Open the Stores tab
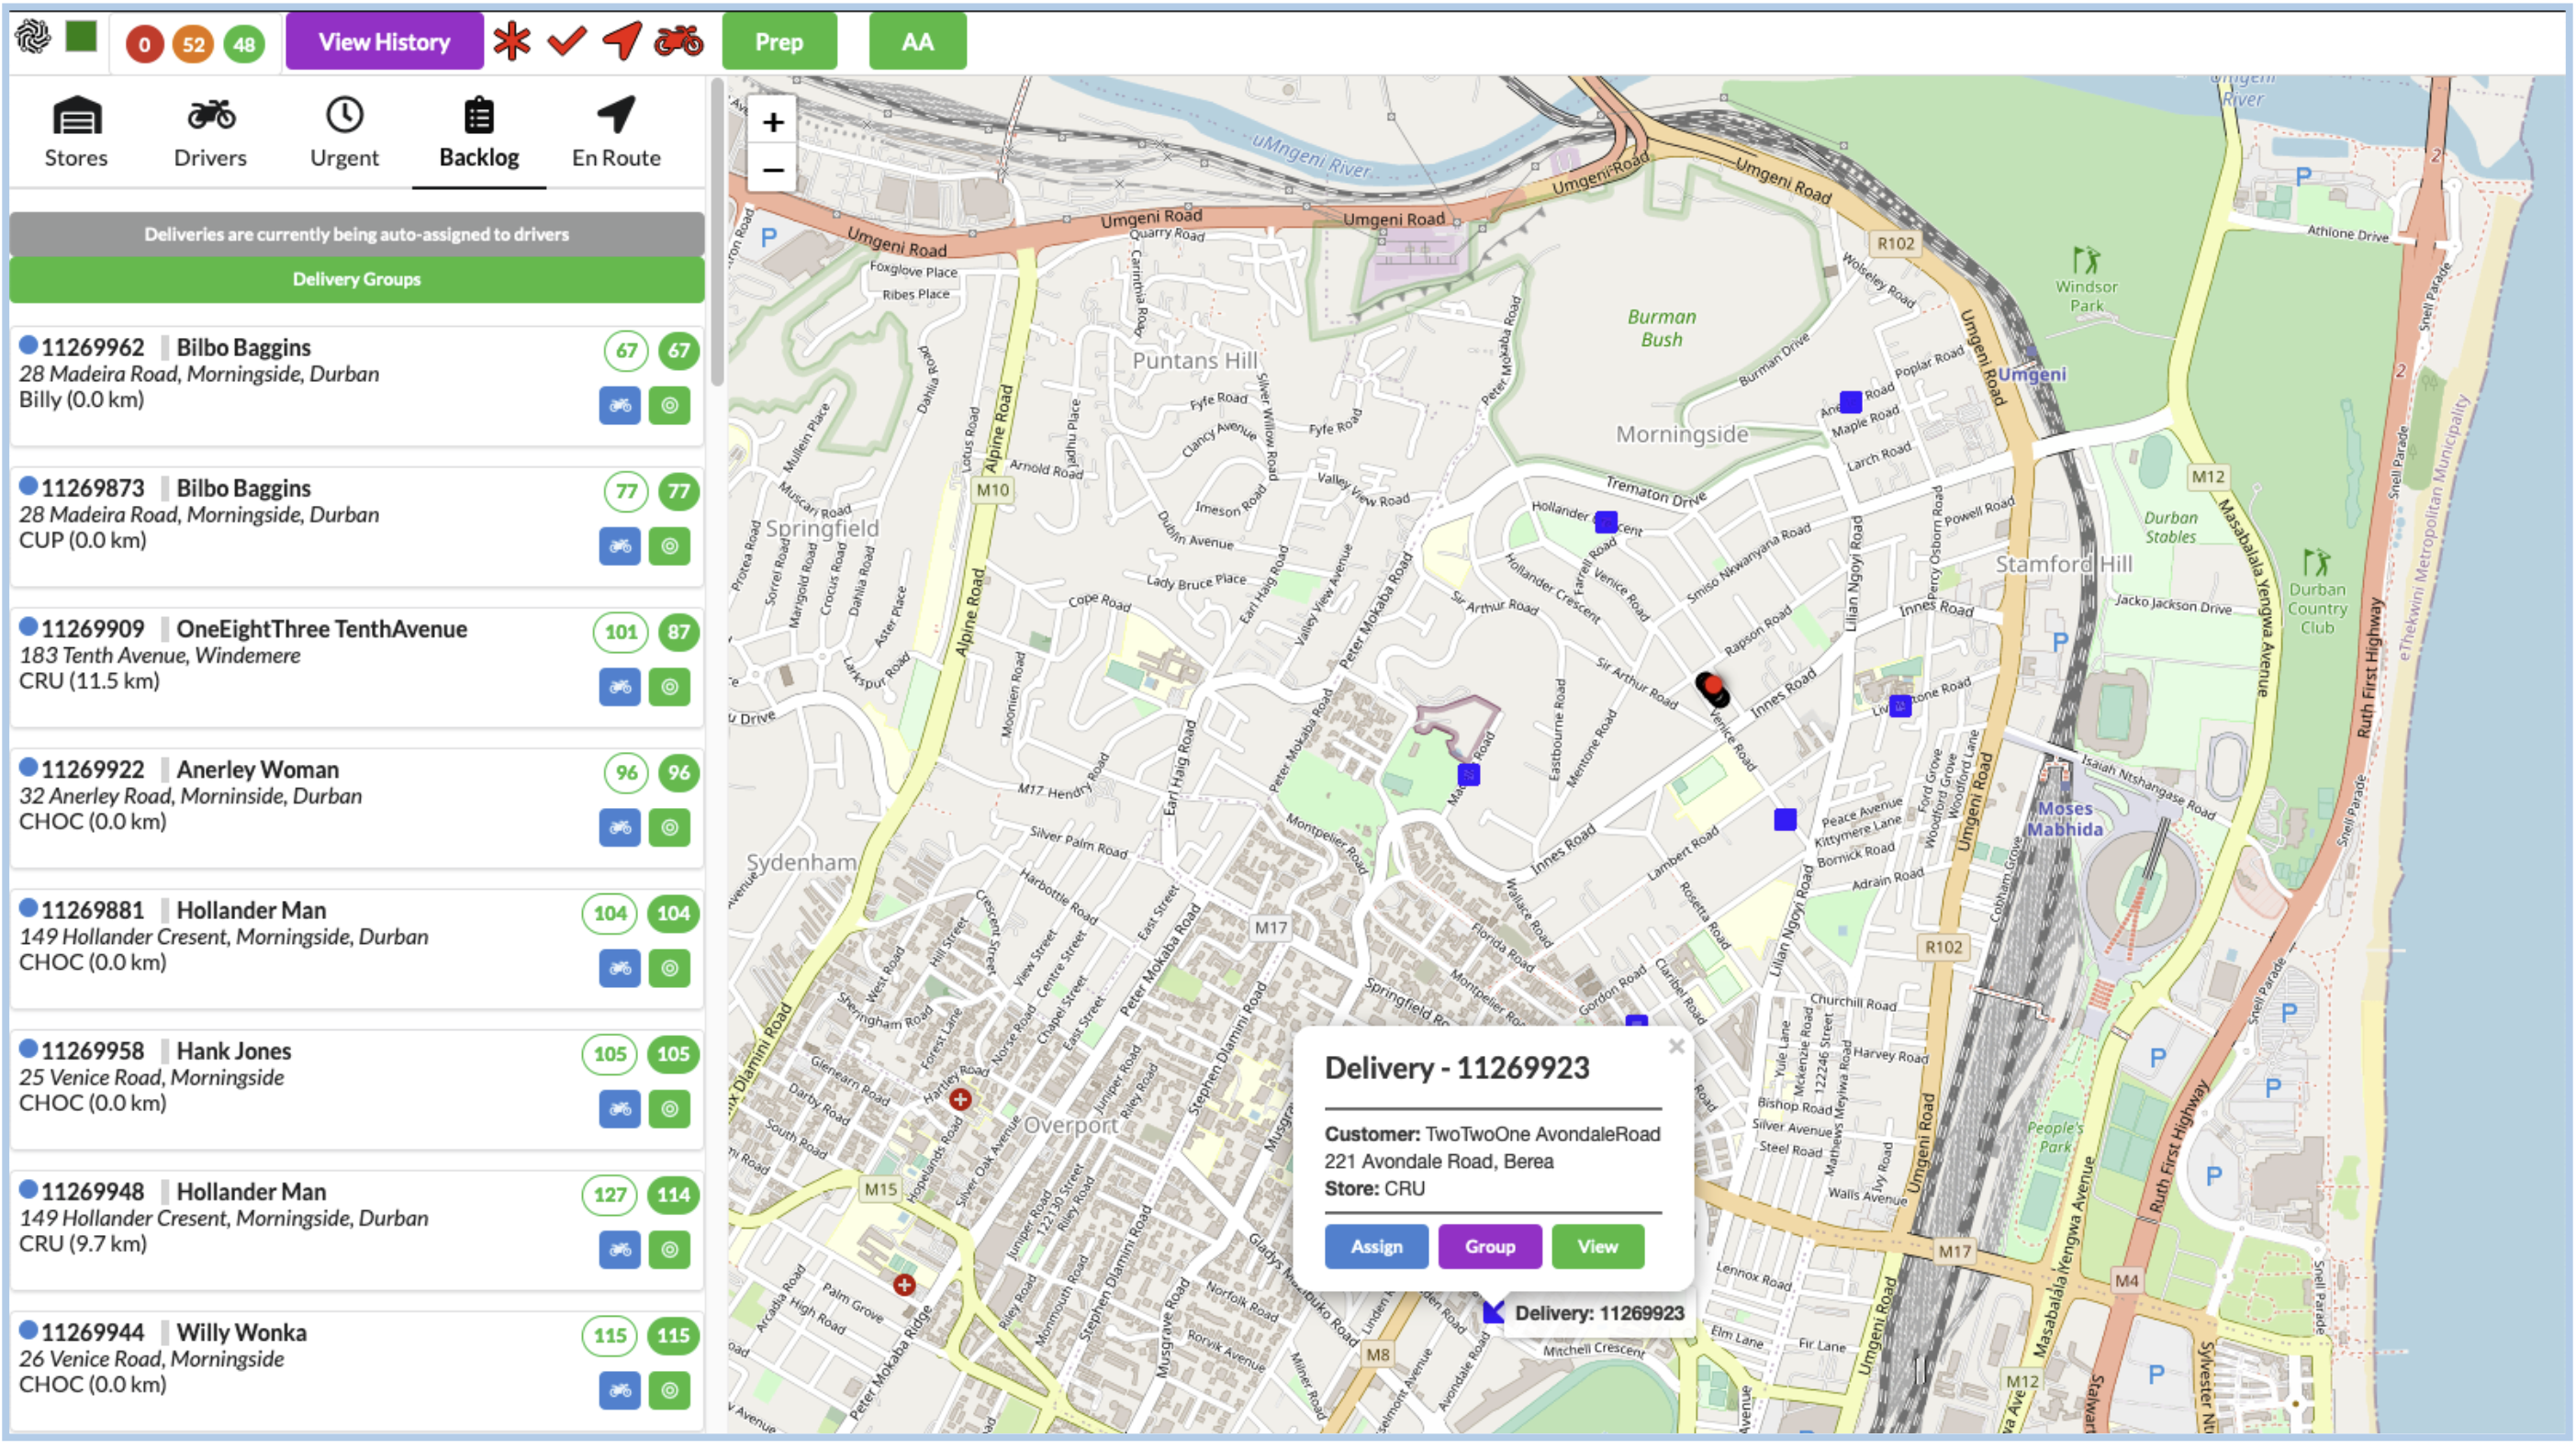2576x1449 pixels. tap(76, 133)
